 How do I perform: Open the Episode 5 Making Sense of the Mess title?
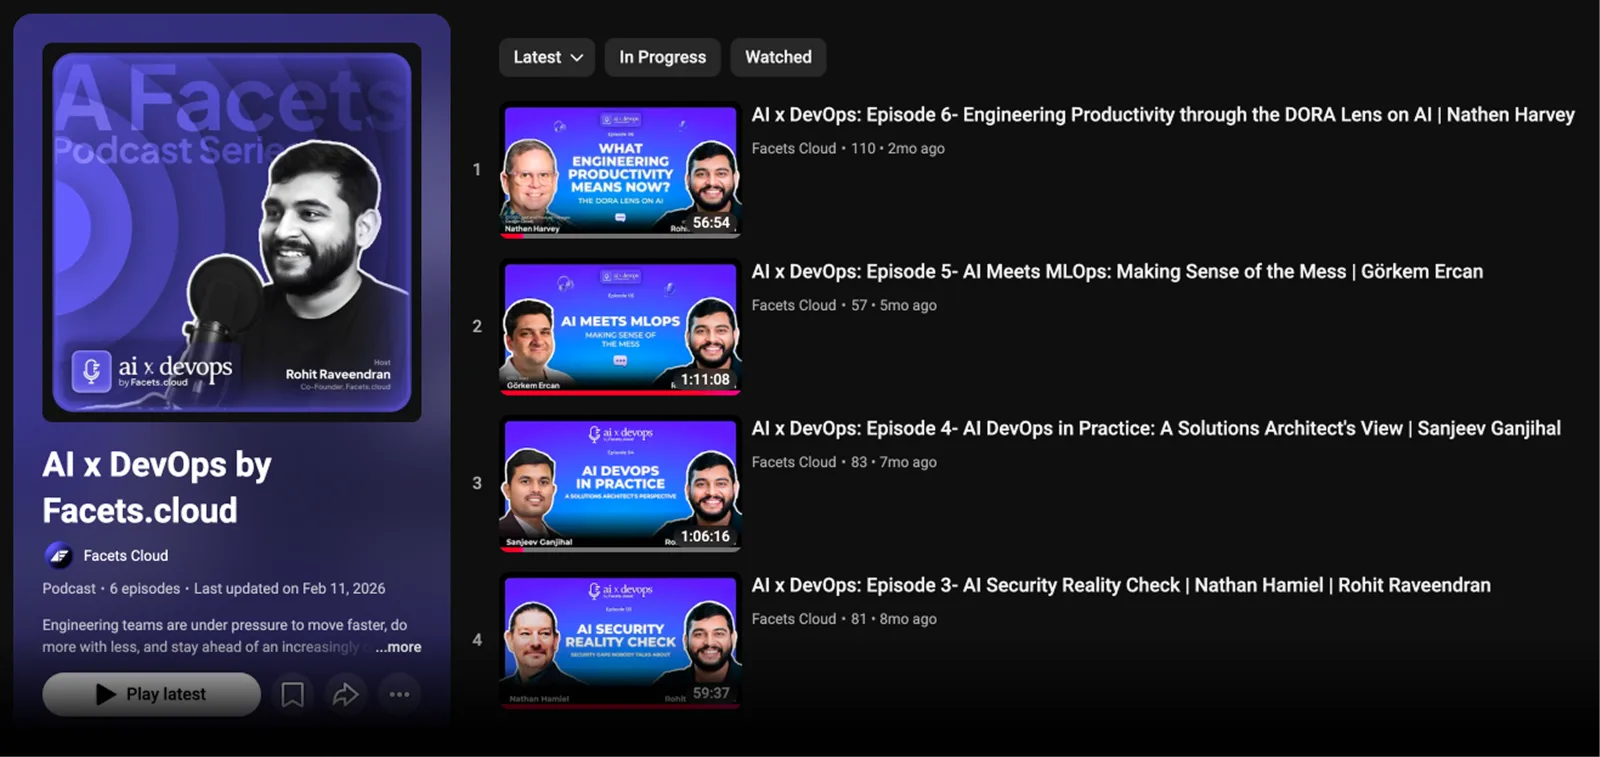pyautogui.click(x=1117, y=272)
